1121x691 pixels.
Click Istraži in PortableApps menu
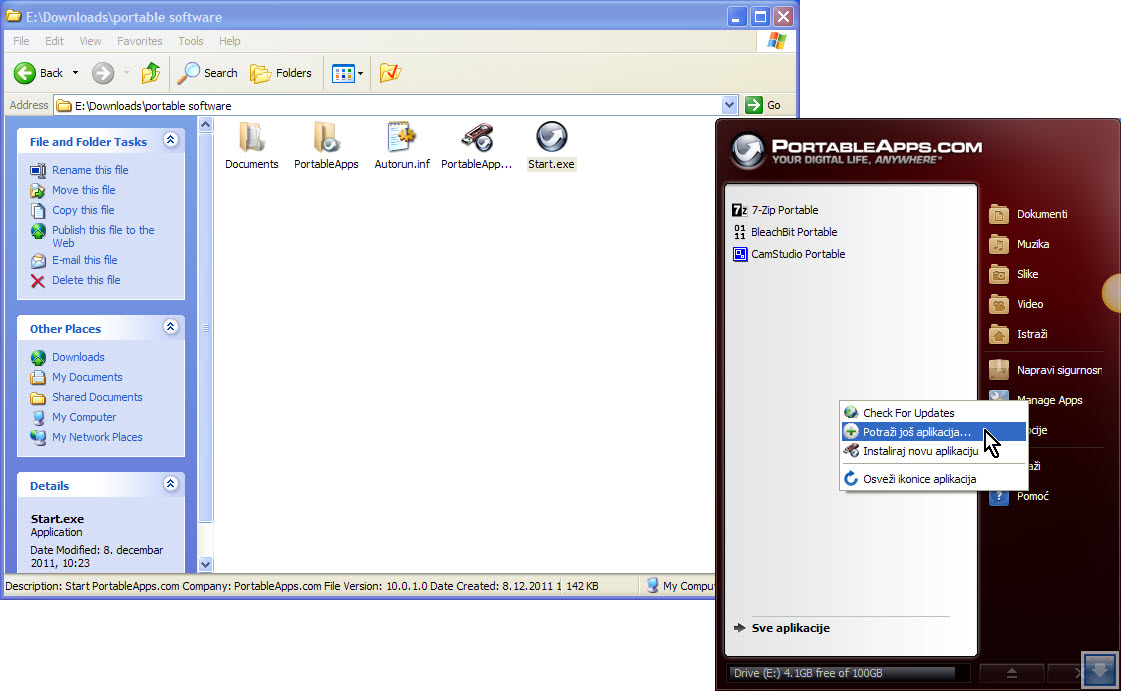tap(1019, 334)
